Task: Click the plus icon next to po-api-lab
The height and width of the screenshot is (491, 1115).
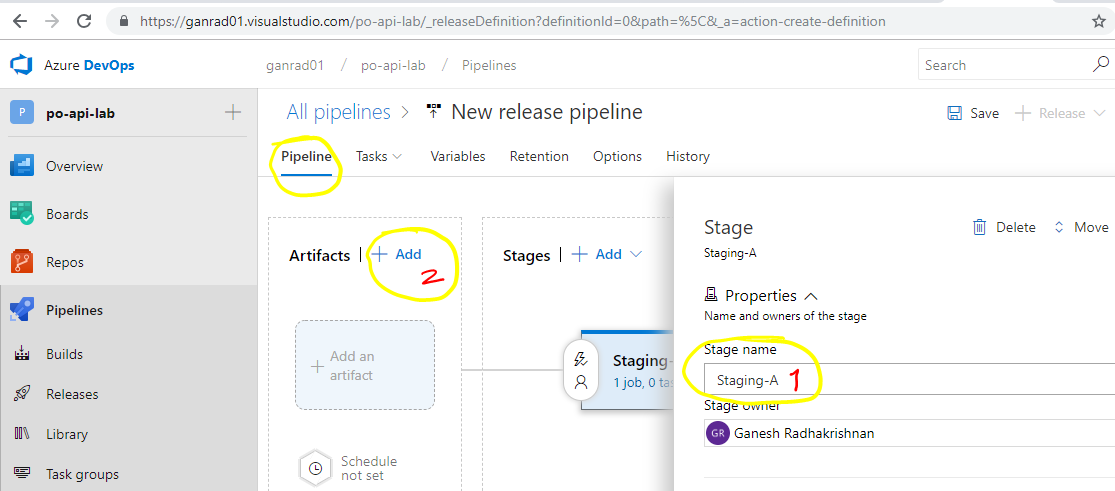Action: pyautogui.click(x=233, y=112)
